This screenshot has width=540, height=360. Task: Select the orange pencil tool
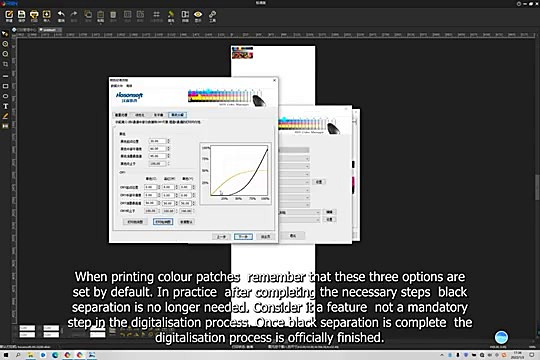coord(5,116)
